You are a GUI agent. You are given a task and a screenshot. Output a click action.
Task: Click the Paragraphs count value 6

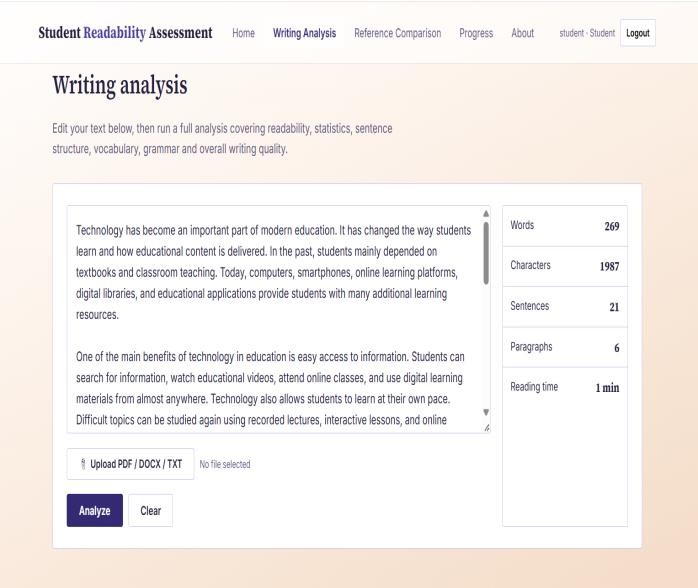(x=617, y=348)
